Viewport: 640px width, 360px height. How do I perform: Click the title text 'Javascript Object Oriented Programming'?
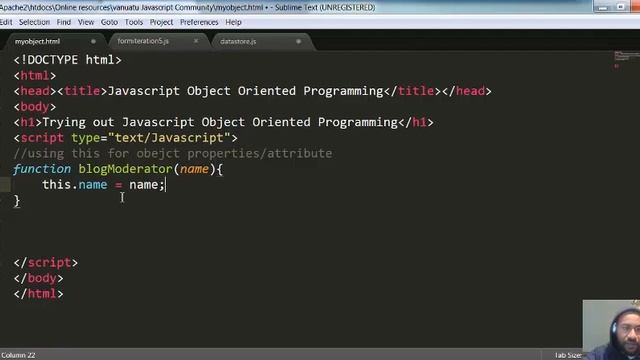[x=245, y=91]
